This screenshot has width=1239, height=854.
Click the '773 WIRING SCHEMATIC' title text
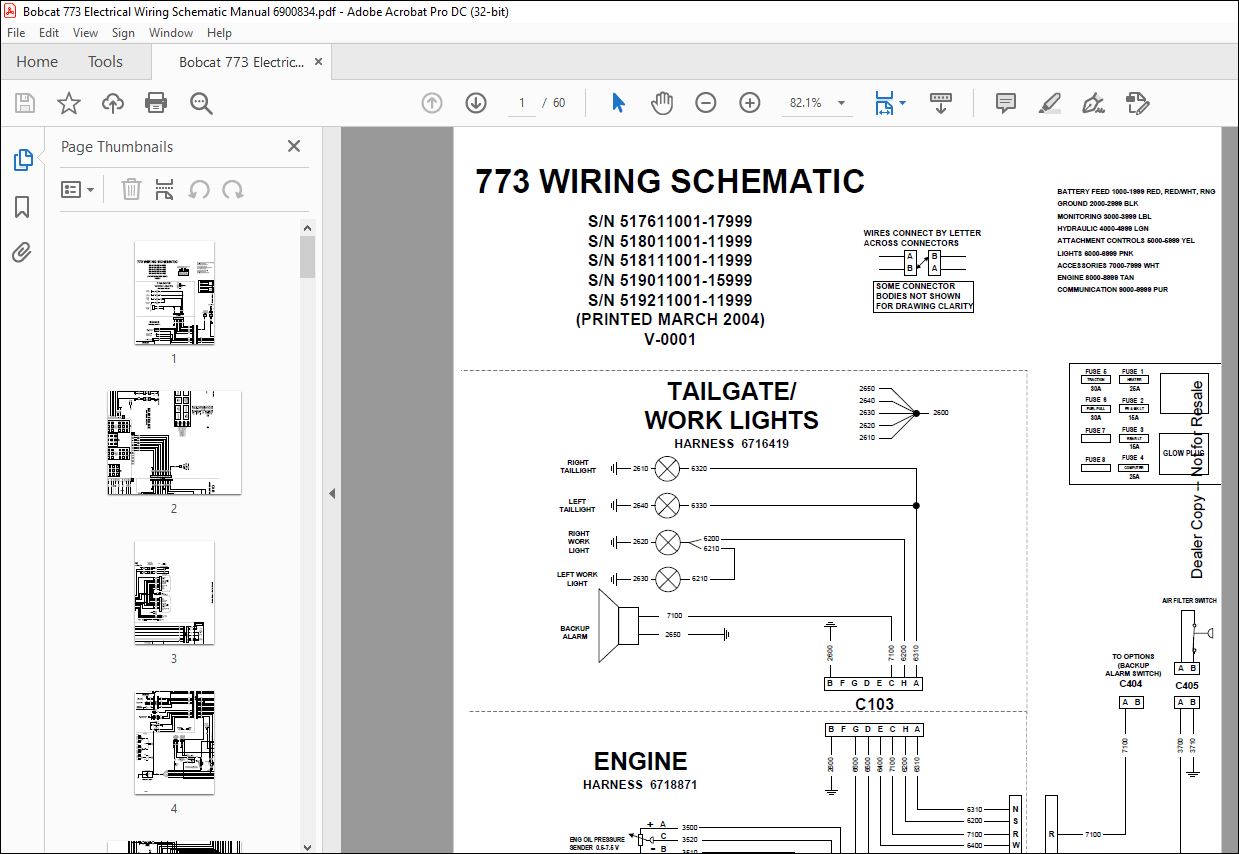669,181
